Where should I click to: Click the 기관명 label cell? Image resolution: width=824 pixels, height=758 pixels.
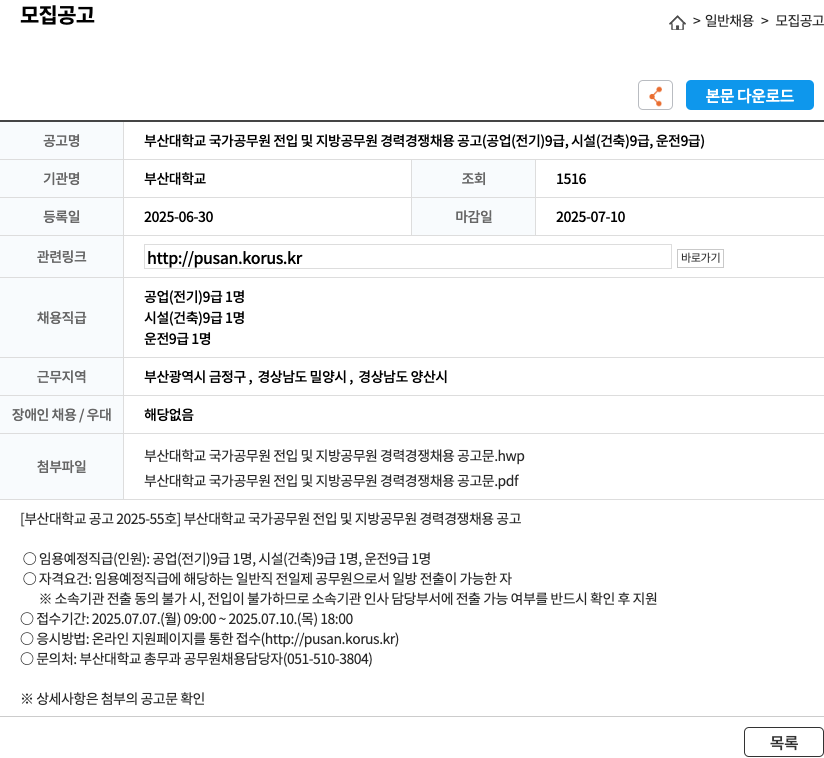click(x=61, y=179)
